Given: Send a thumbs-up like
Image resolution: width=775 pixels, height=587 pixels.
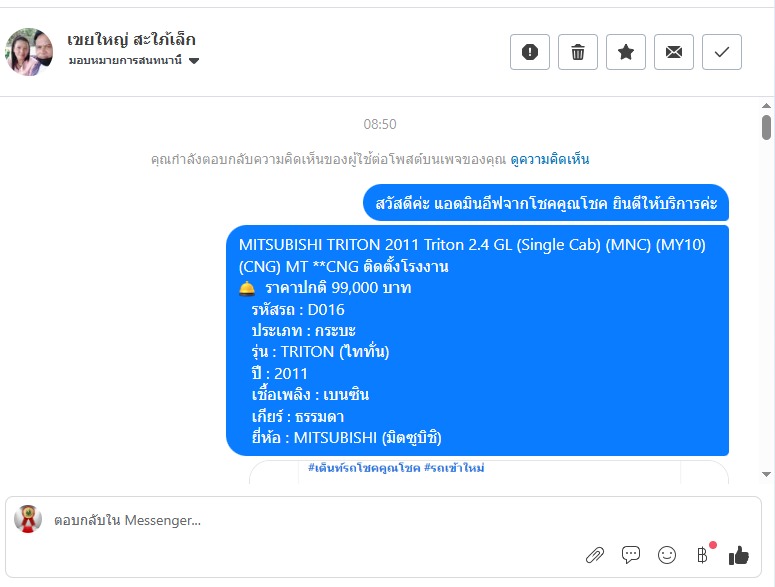Looking at the screenshot, I should coord(739,555).
